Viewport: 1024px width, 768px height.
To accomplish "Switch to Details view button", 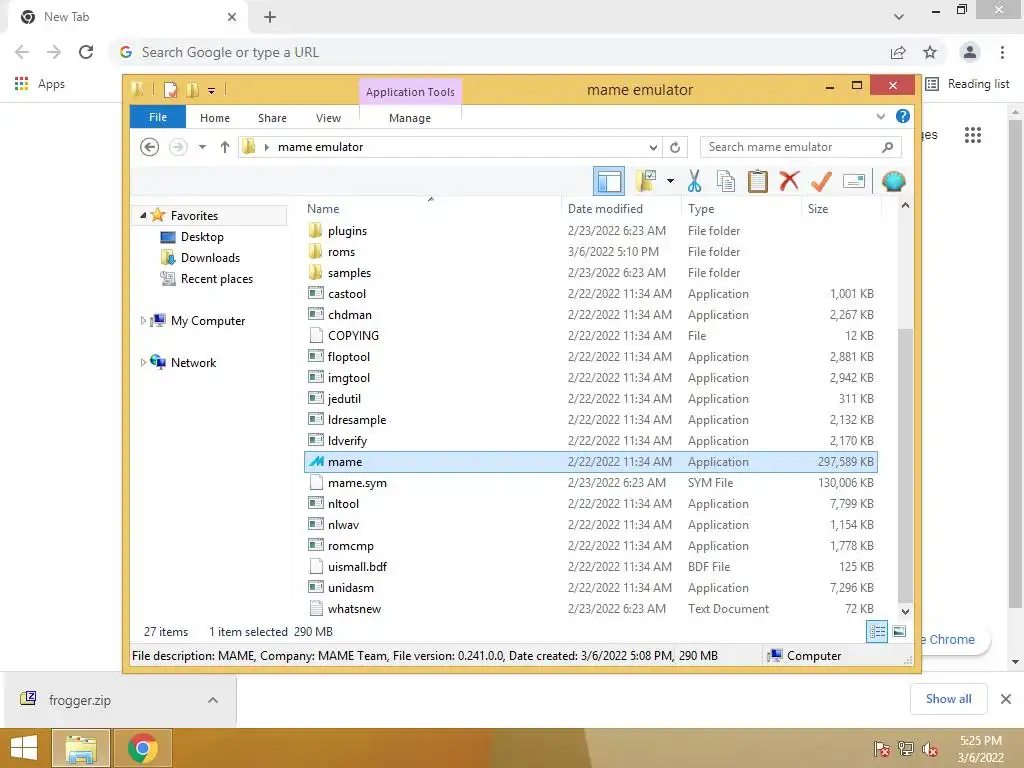I will click(876, 632).
